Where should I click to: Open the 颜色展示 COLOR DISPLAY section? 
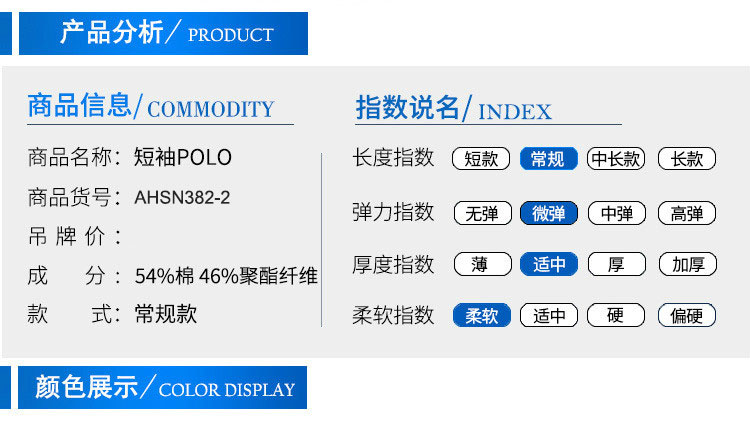(165, 388)
